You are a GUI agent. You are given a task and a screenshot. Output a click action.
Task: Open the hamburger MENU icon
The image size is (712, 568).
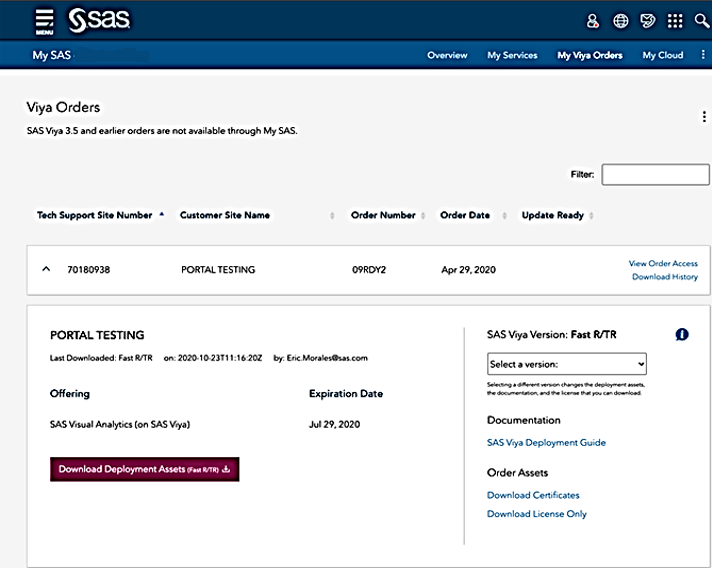point(44,21)
